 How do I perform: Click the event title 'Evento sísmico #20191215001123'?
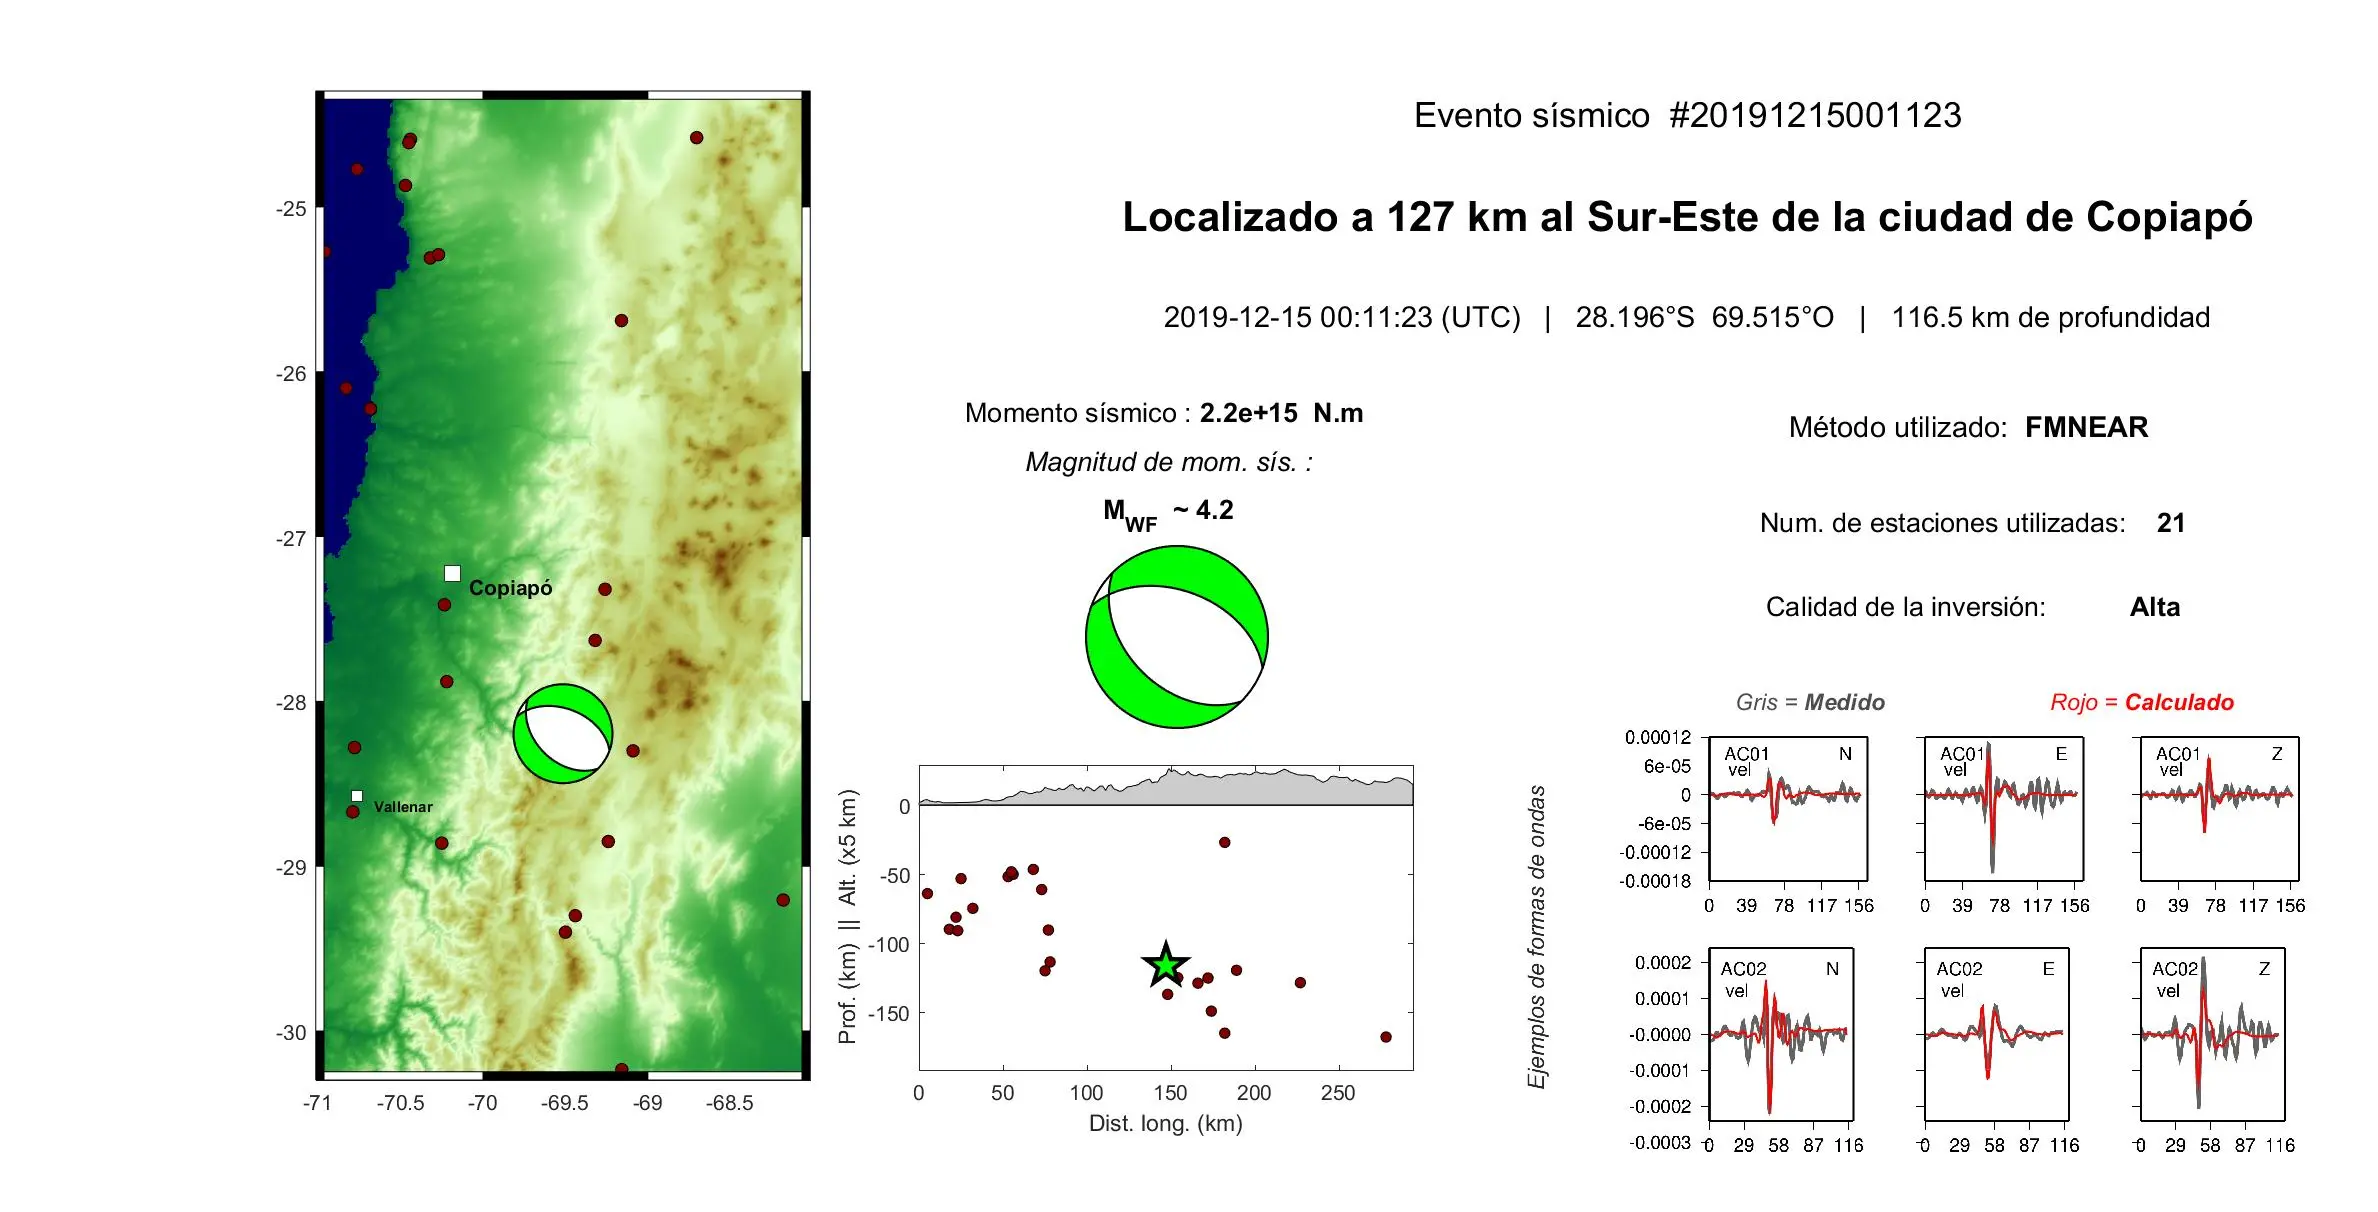point(1687,115)
